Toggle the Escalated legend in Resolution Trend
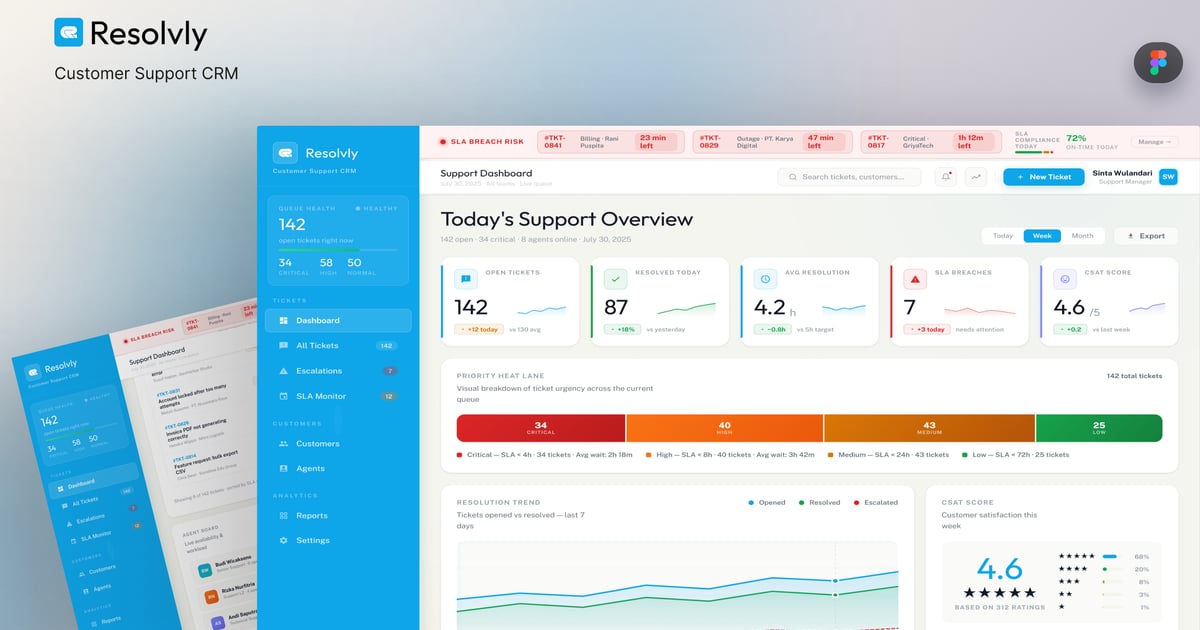Image resolution: width=1200 pixels, height=630 pixels. tap(877, 502)
